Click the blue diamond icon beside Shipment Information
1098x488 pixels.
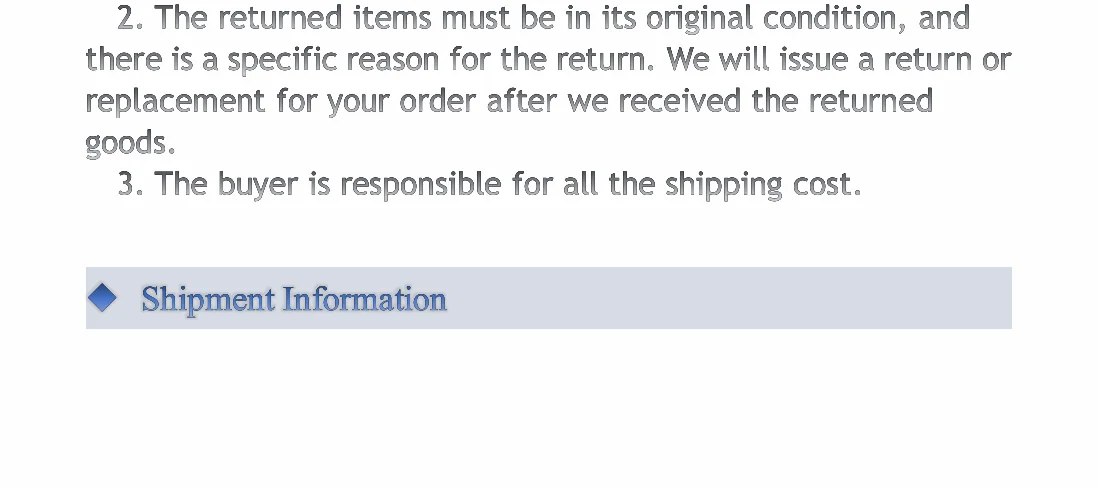click(x=102, y=298)
